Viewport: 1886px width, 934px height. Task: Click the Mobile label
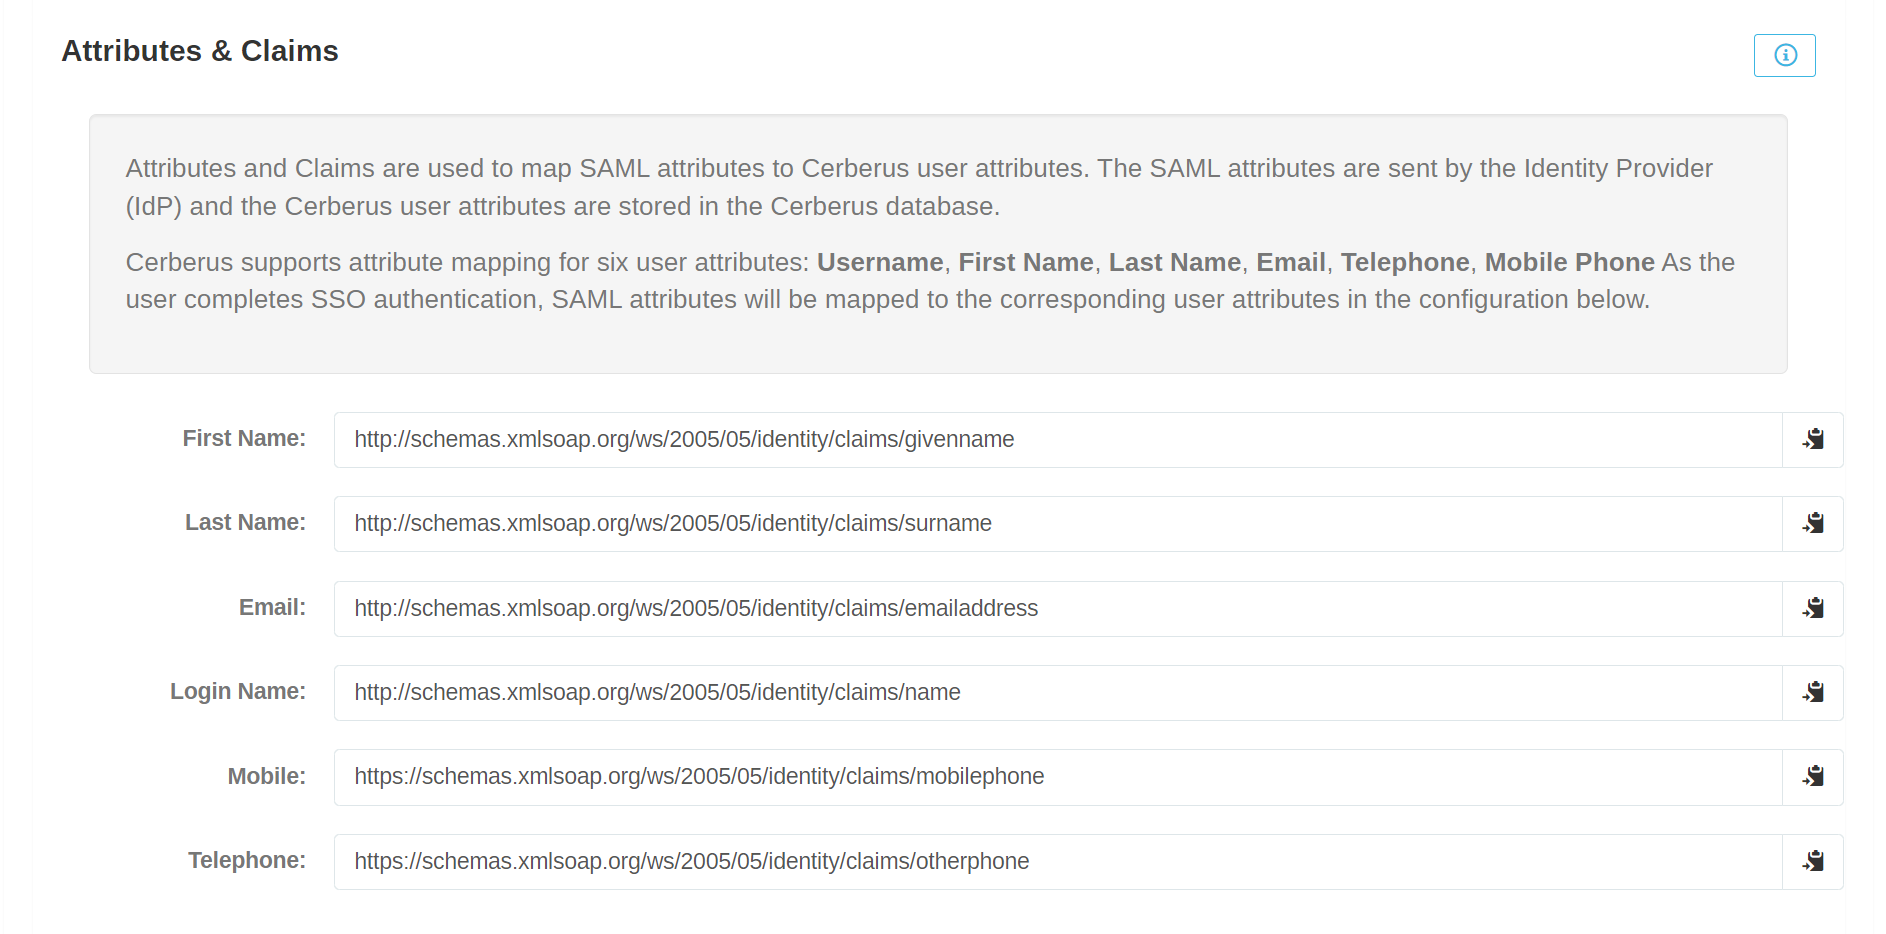click(x=266, y=776)
